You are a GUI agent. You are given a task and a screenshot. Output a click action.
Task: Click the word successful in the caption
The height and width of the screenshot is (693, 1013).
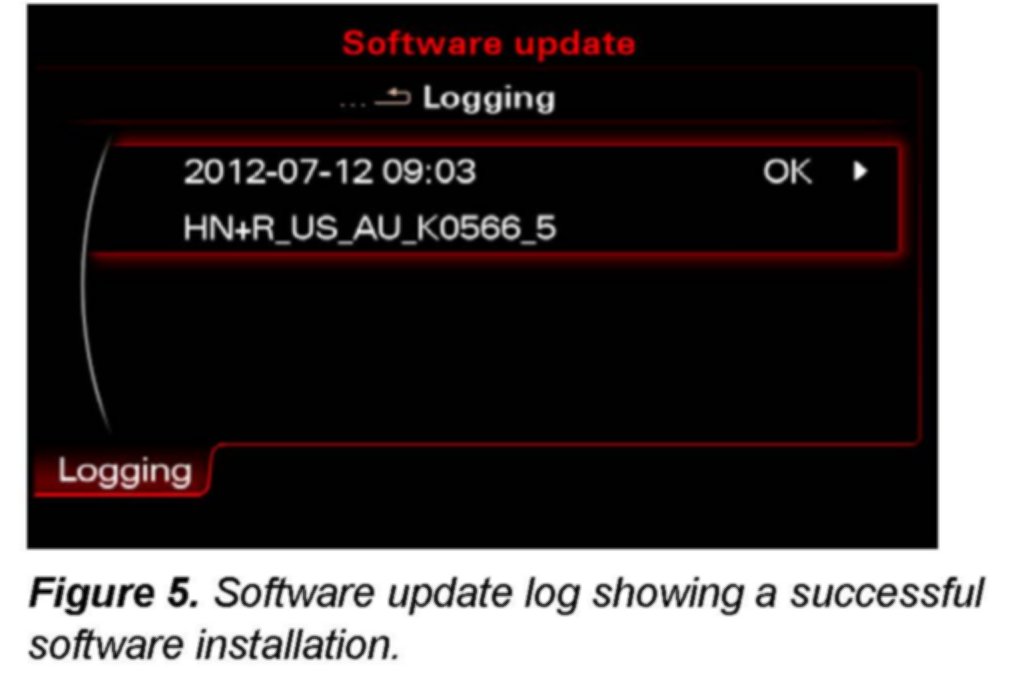886,593
